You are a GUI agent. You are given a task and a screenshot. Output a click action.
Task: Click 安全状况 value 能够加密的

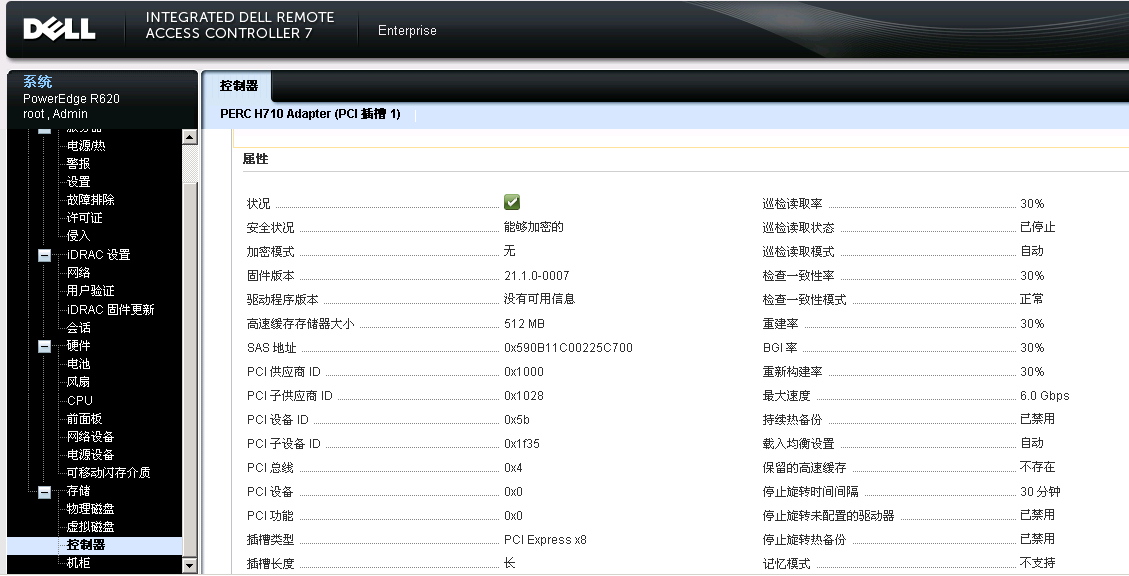(534, 227)
